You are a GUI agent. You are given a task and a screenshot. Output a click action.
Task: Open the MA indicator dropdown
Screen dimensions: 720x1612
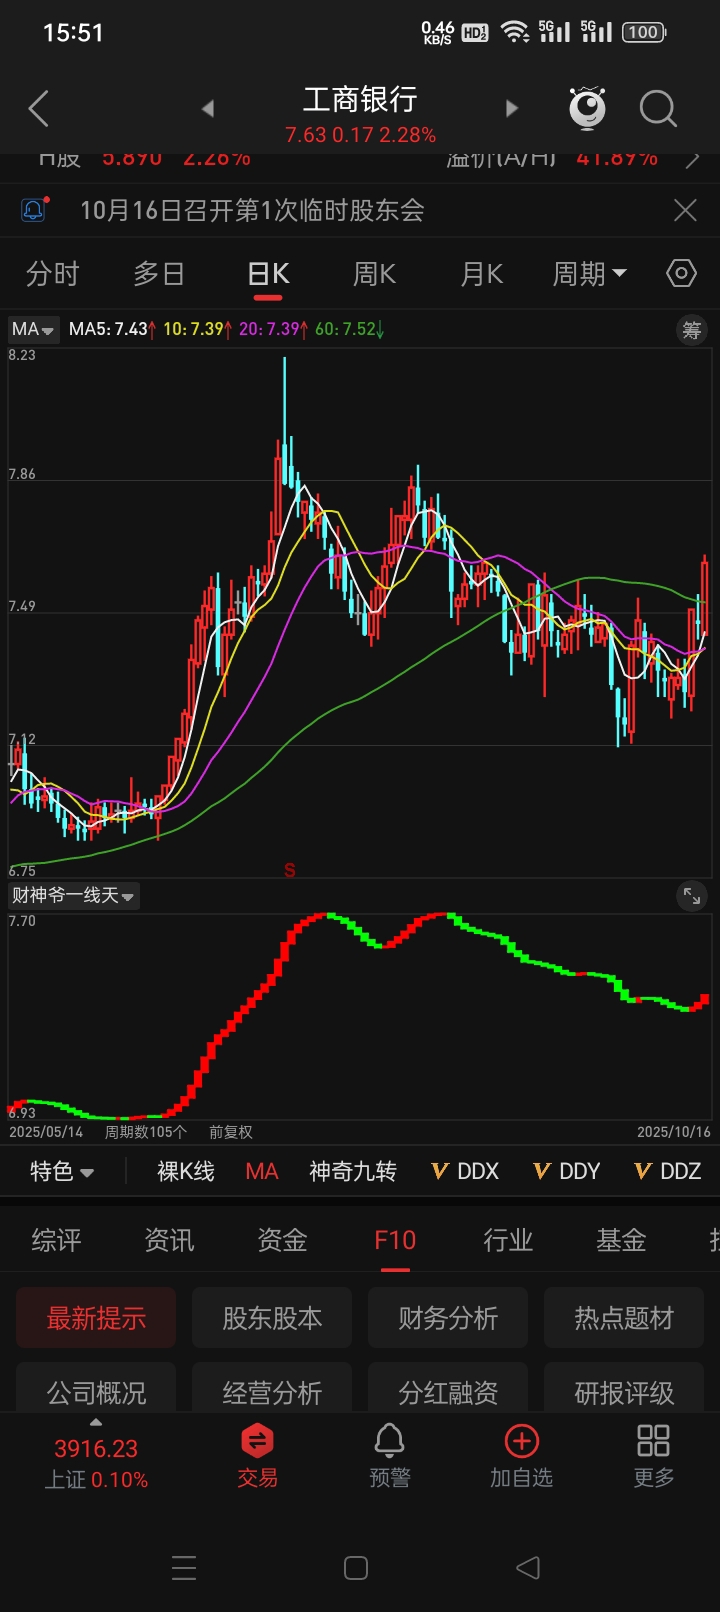pos(33,329)
